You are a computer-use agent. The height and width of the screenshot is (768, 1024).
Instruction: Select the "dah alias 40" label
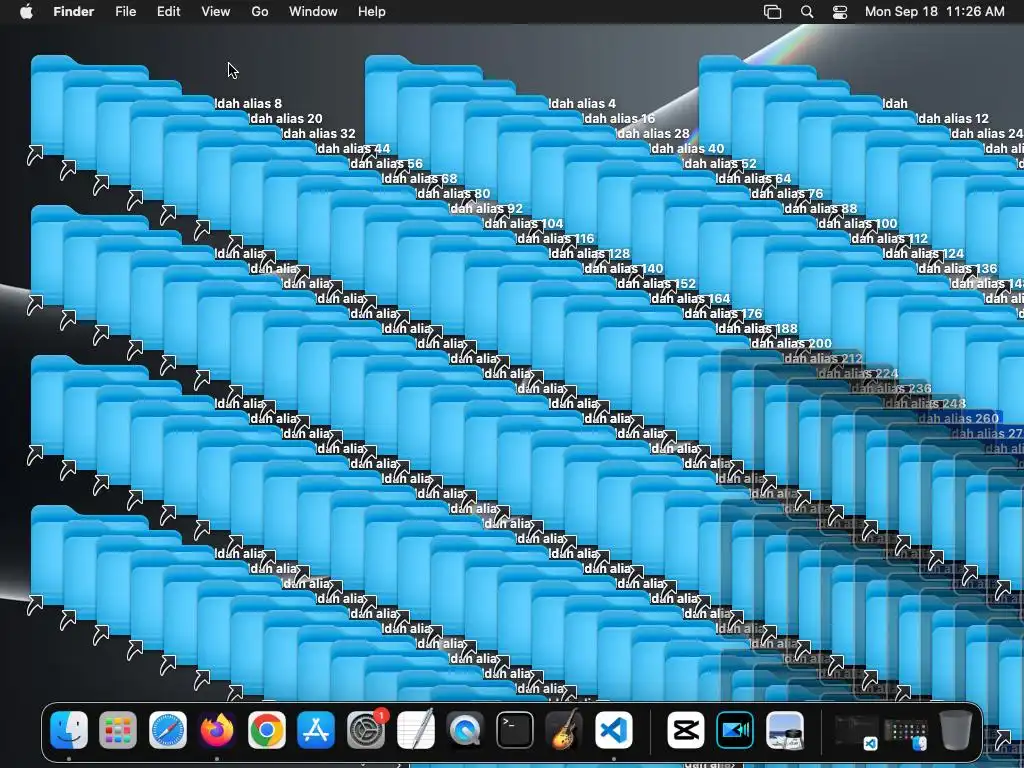pos(688,148)
